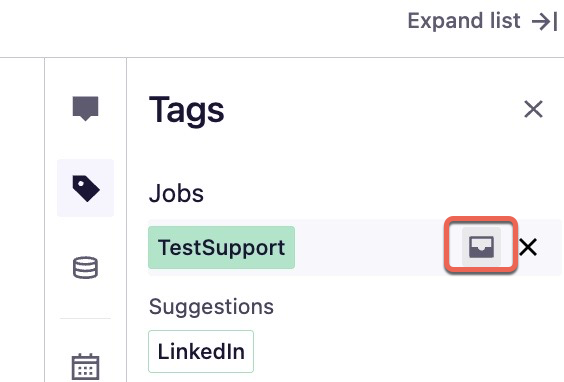
Task: Open the database stack sidebar icon
Action: pos(85,268)
